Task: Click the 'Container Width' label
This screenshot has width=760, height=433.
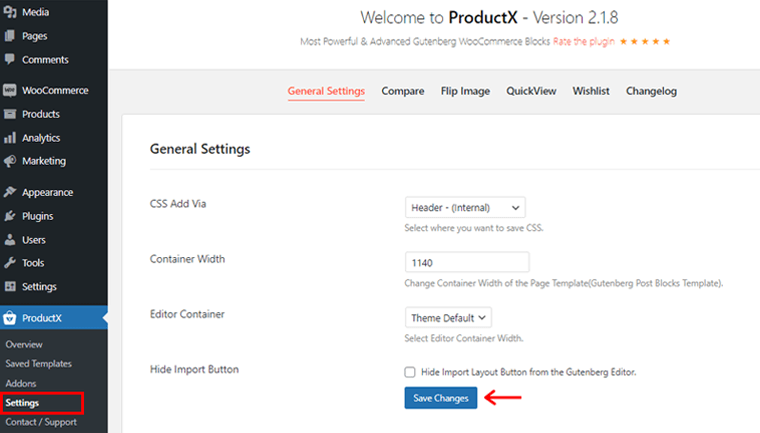Action: coord(187,259)
